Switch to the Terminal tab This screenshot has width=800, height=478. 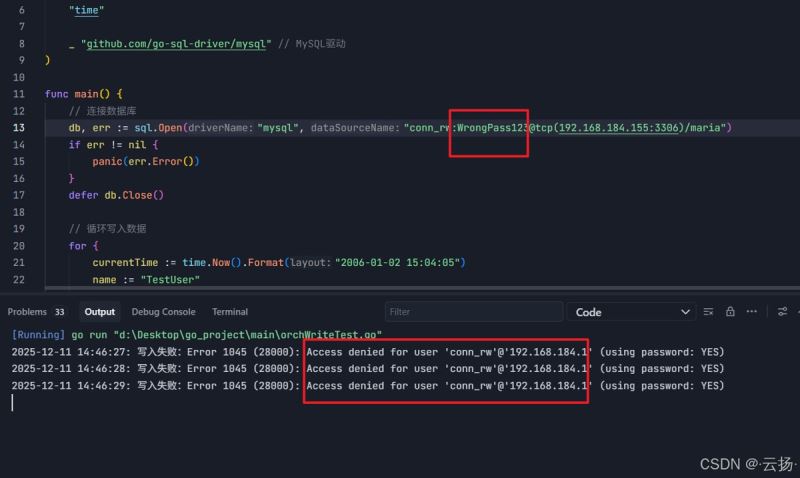click(230, 312)
